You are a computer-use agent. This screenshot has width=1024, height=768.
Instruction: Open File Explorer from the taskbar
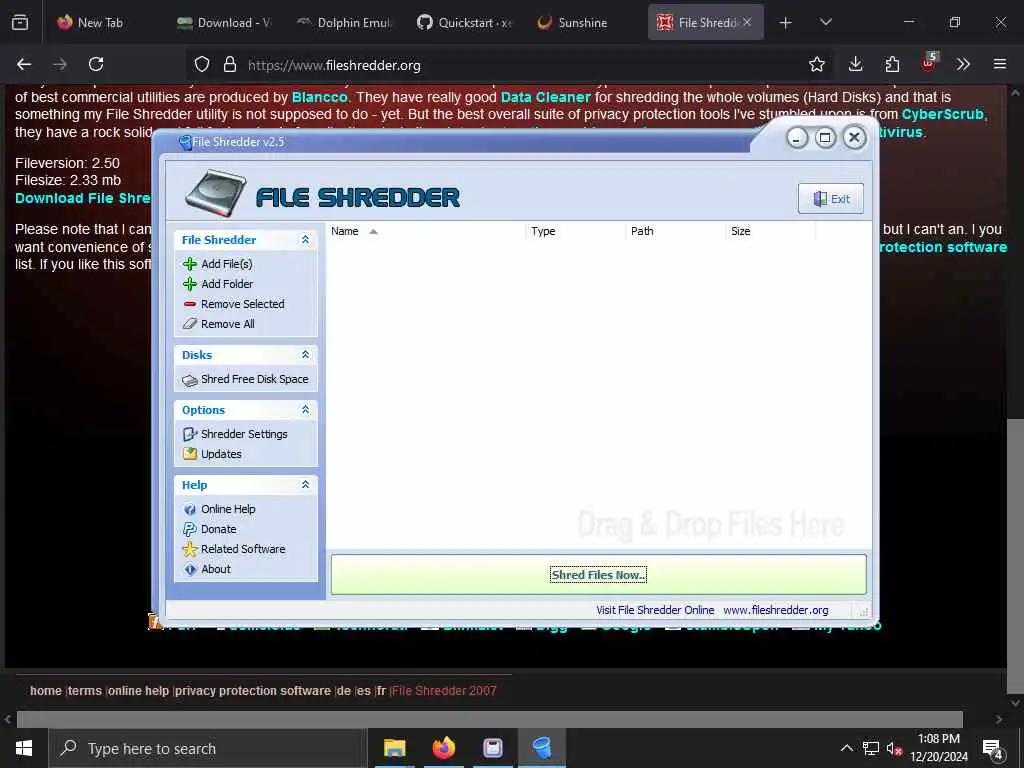(394, 748)
